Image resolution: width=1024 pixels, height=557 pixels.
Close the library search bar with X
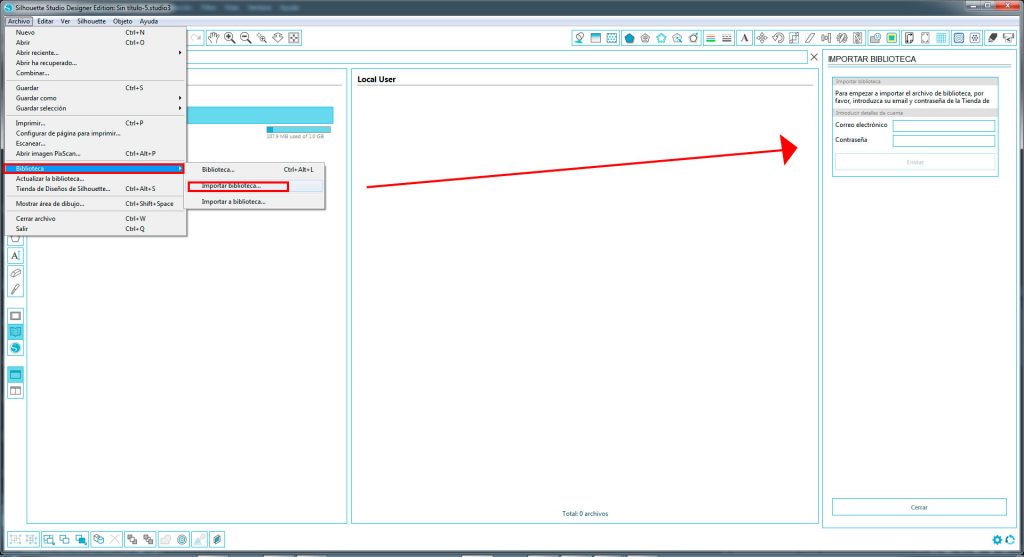click(x=814, y=57)
